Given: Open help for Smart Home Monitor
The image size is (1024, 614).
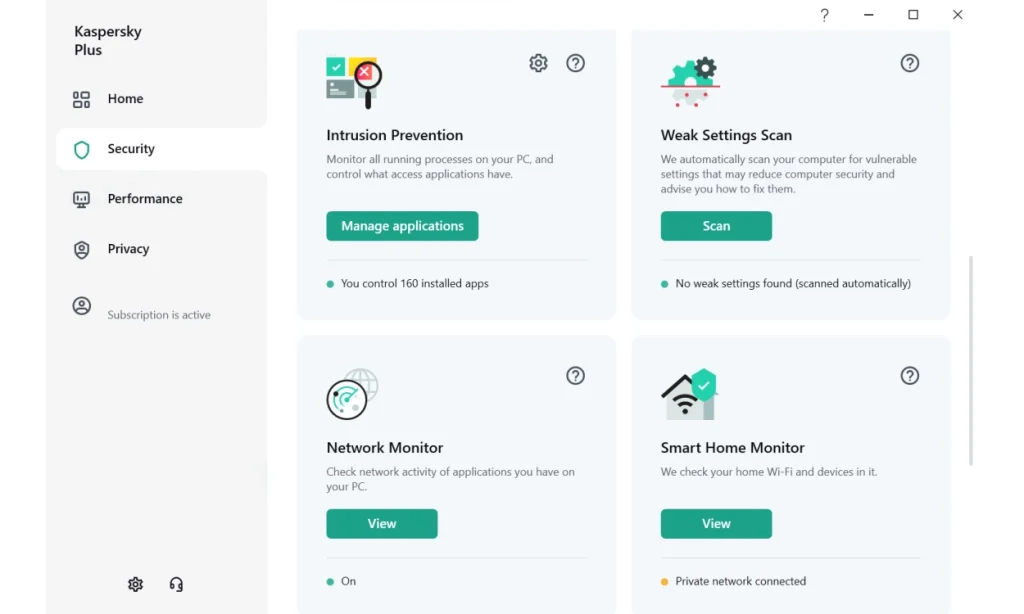Looking at the screenshot, I should coord(909,376).
